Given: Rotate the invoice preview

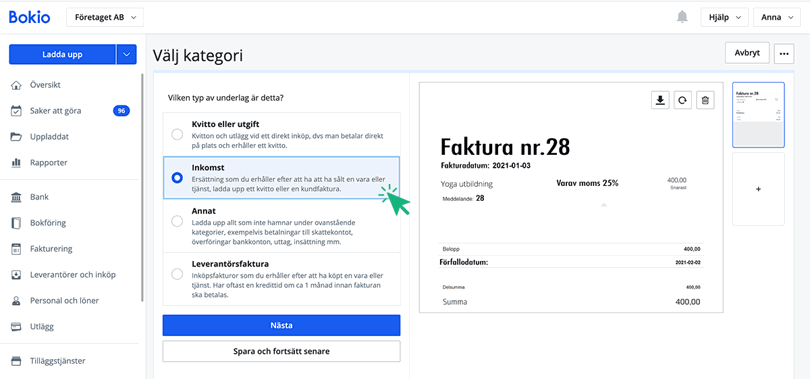Looking at the screenshot, I should pyautogui.click(x=682, y=100).
